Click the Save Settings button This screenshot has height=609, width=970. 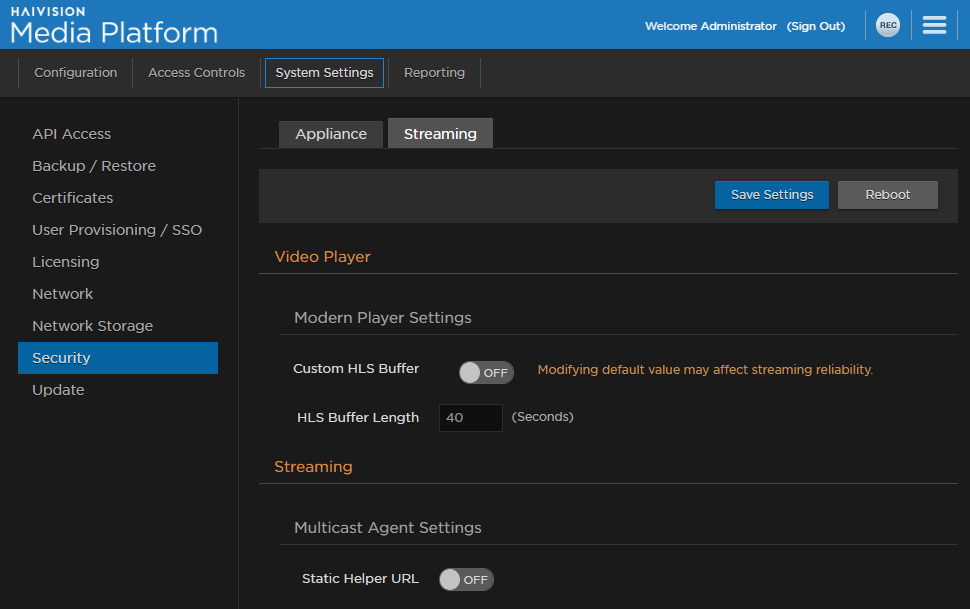point(771,194)
